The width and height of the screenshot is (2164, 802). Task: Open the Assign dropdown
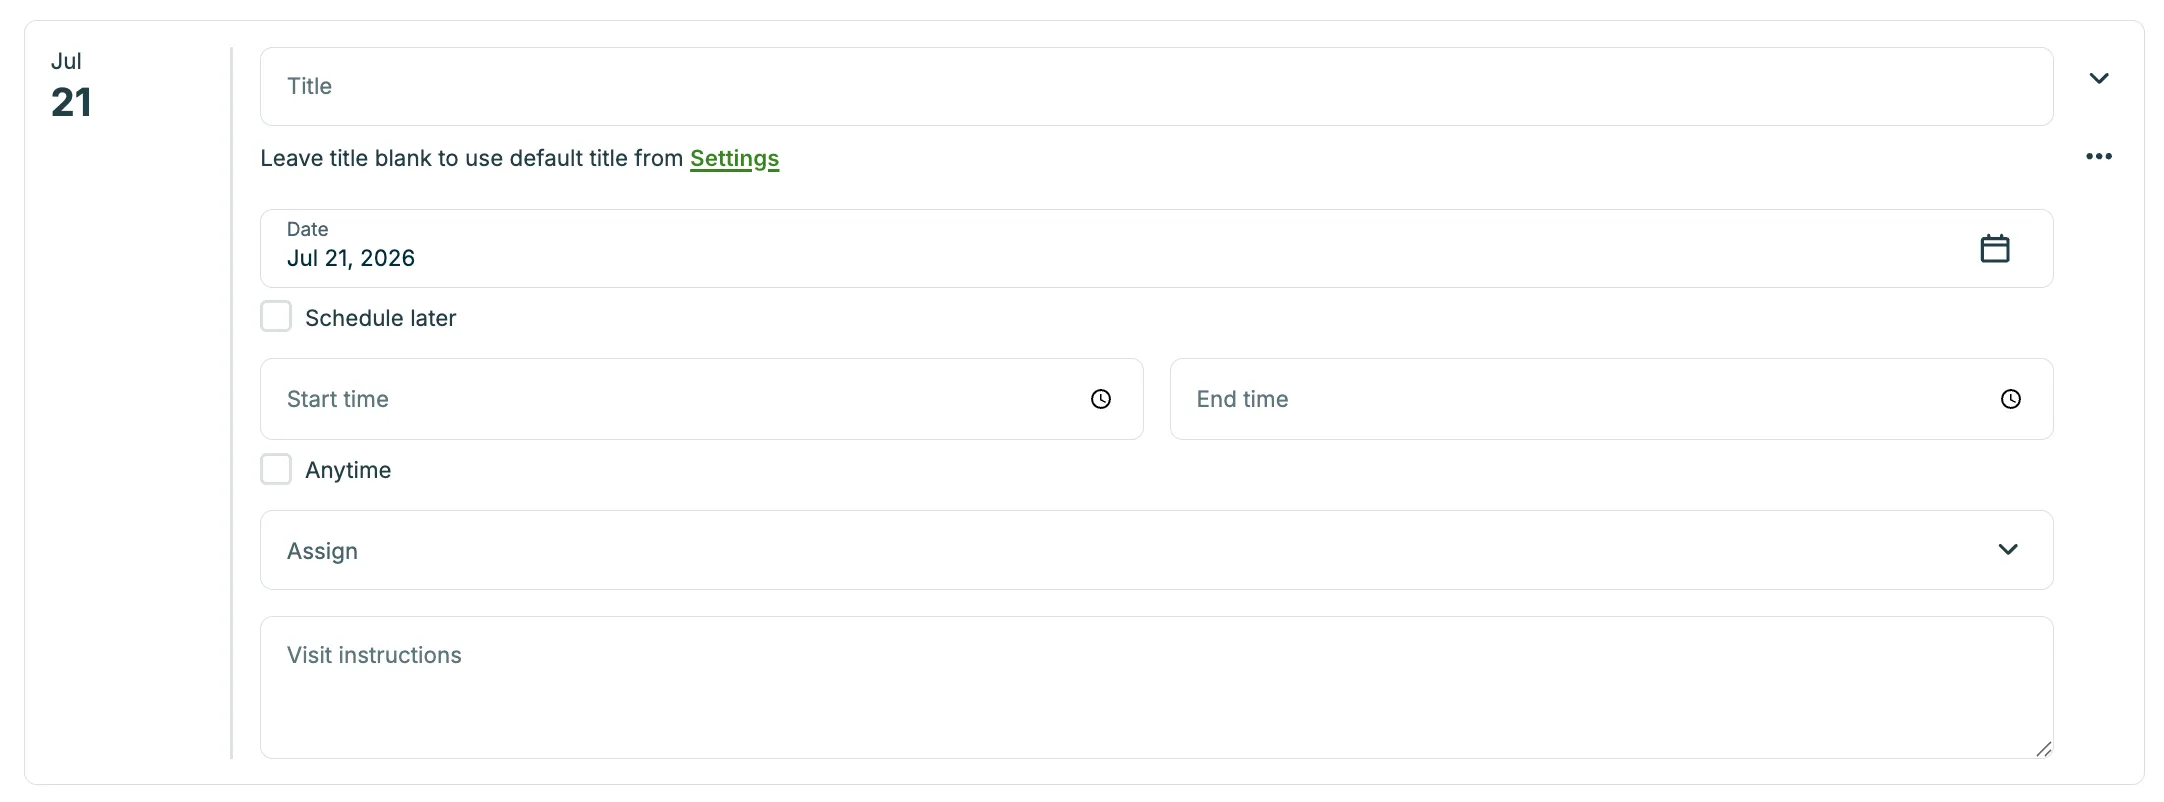click(x=1156, y=550)
